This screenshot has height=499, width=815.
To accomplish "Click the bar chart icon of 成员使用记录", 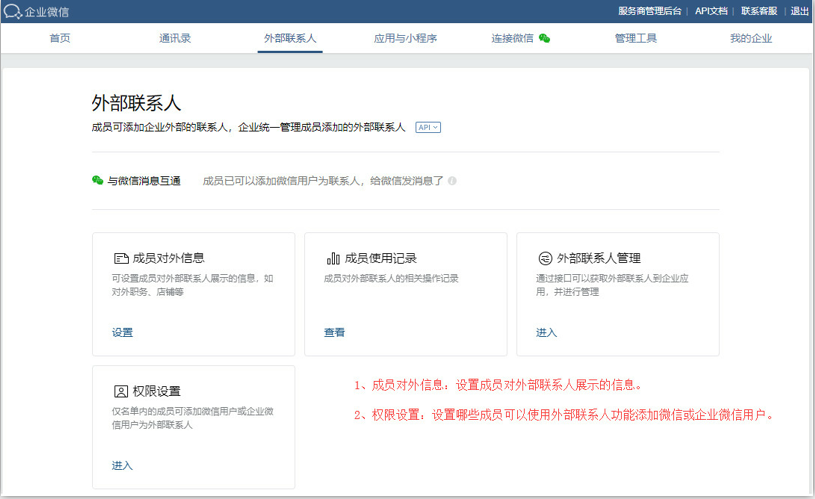I will click(333, 258).
